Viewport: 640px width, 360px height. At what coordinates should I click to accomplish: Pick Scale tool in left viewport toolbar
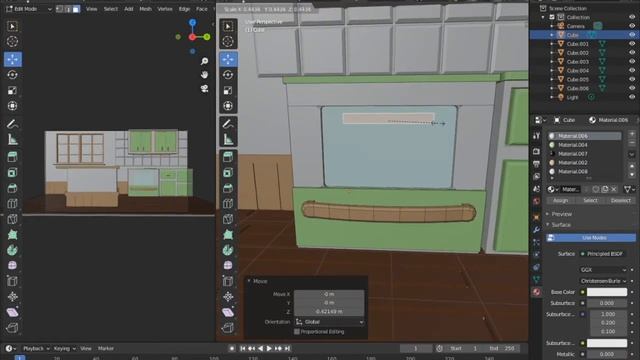[12, 90]
